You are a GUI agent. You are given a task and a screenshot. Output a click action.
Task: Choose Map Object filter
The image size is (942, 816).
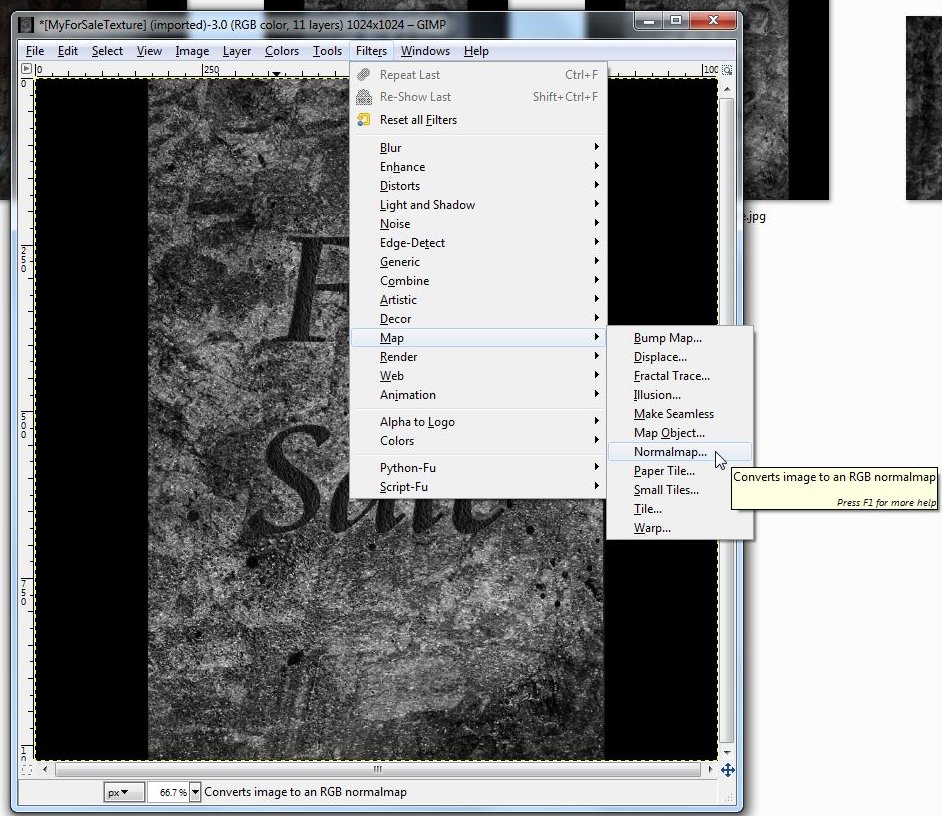click(x=679, y=433)
